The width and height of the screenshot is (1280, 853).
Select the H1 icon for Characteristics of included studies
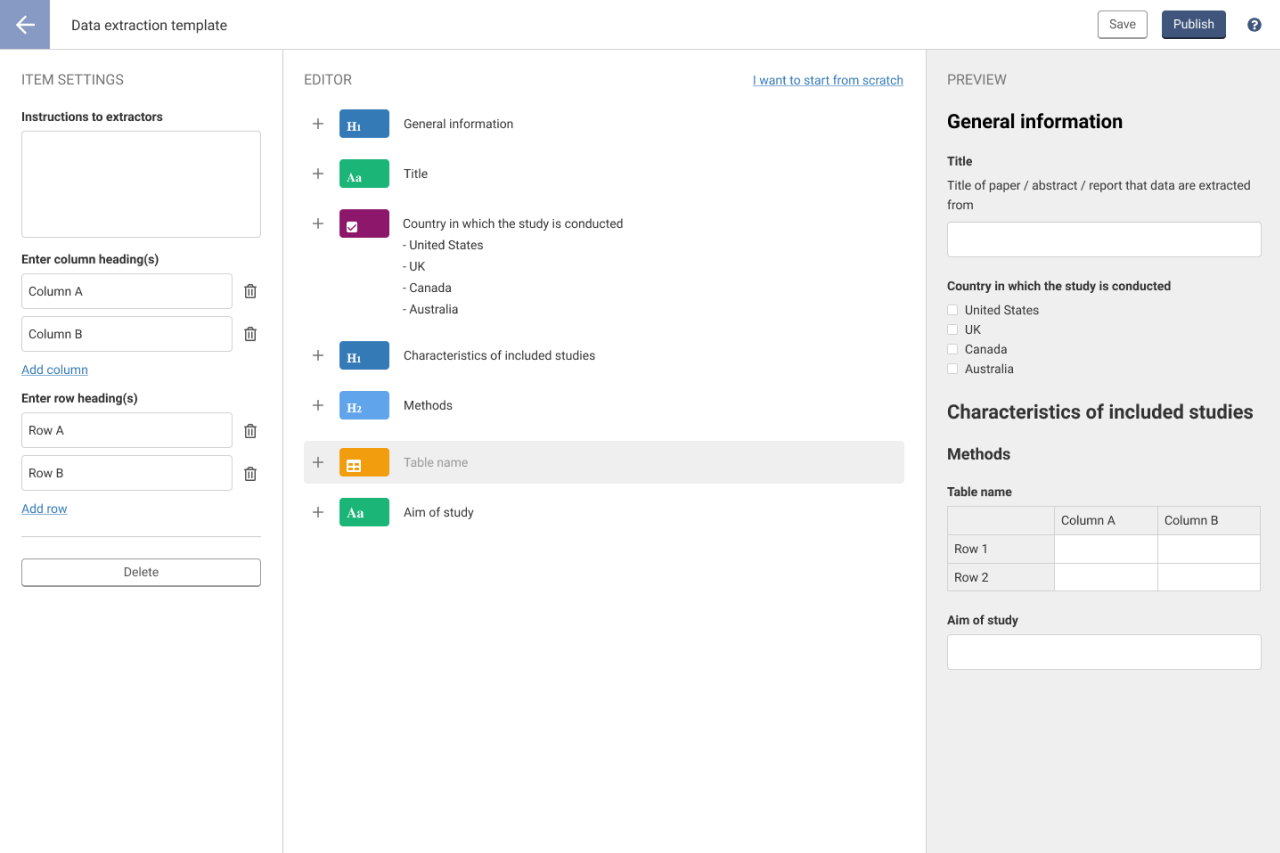(x=364, y=356)
